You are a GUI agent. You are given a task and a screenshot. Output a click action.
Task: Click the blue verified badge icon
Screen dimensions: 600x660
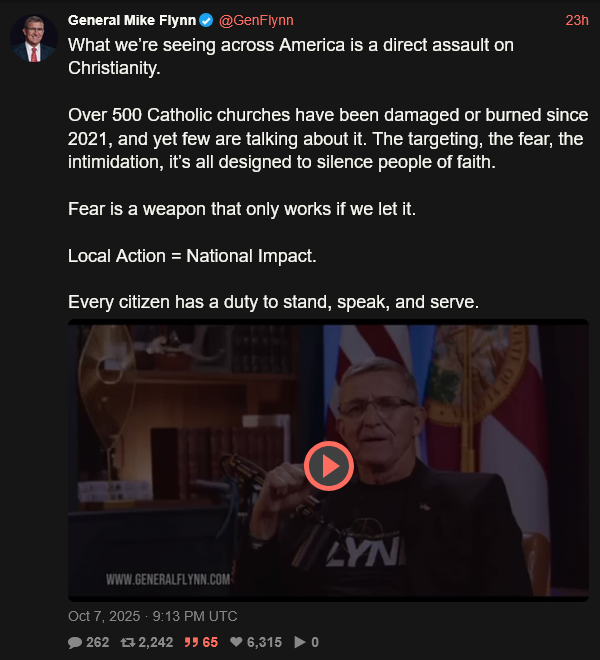tap(206, 20)
